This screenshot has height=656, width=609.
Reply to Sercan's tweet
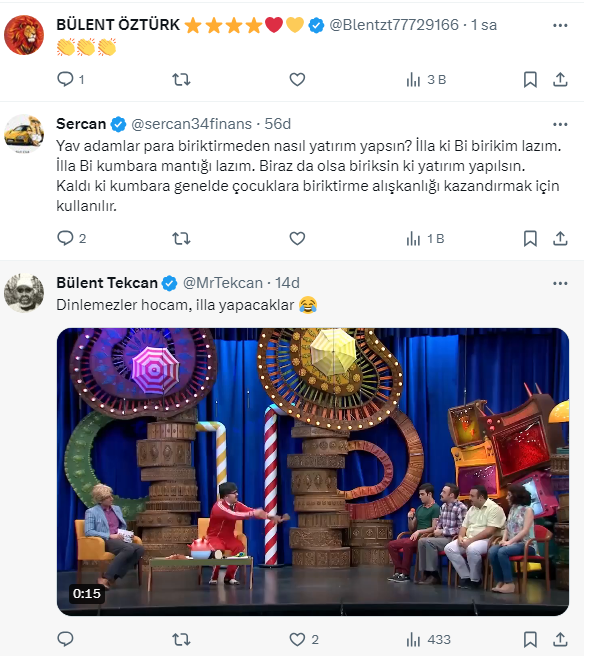(66, 238)
